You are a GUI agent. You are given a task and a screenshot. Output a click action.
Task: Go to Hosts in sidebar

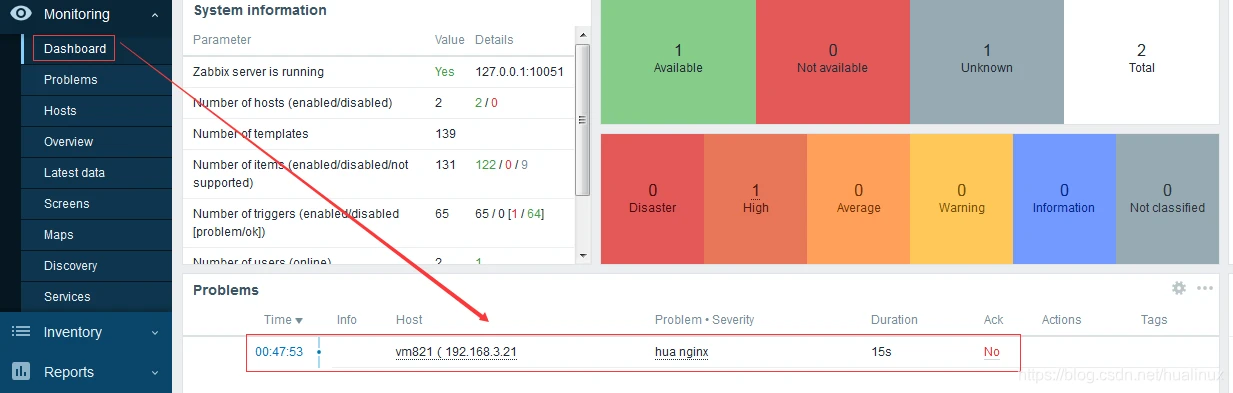coord(60,111)
